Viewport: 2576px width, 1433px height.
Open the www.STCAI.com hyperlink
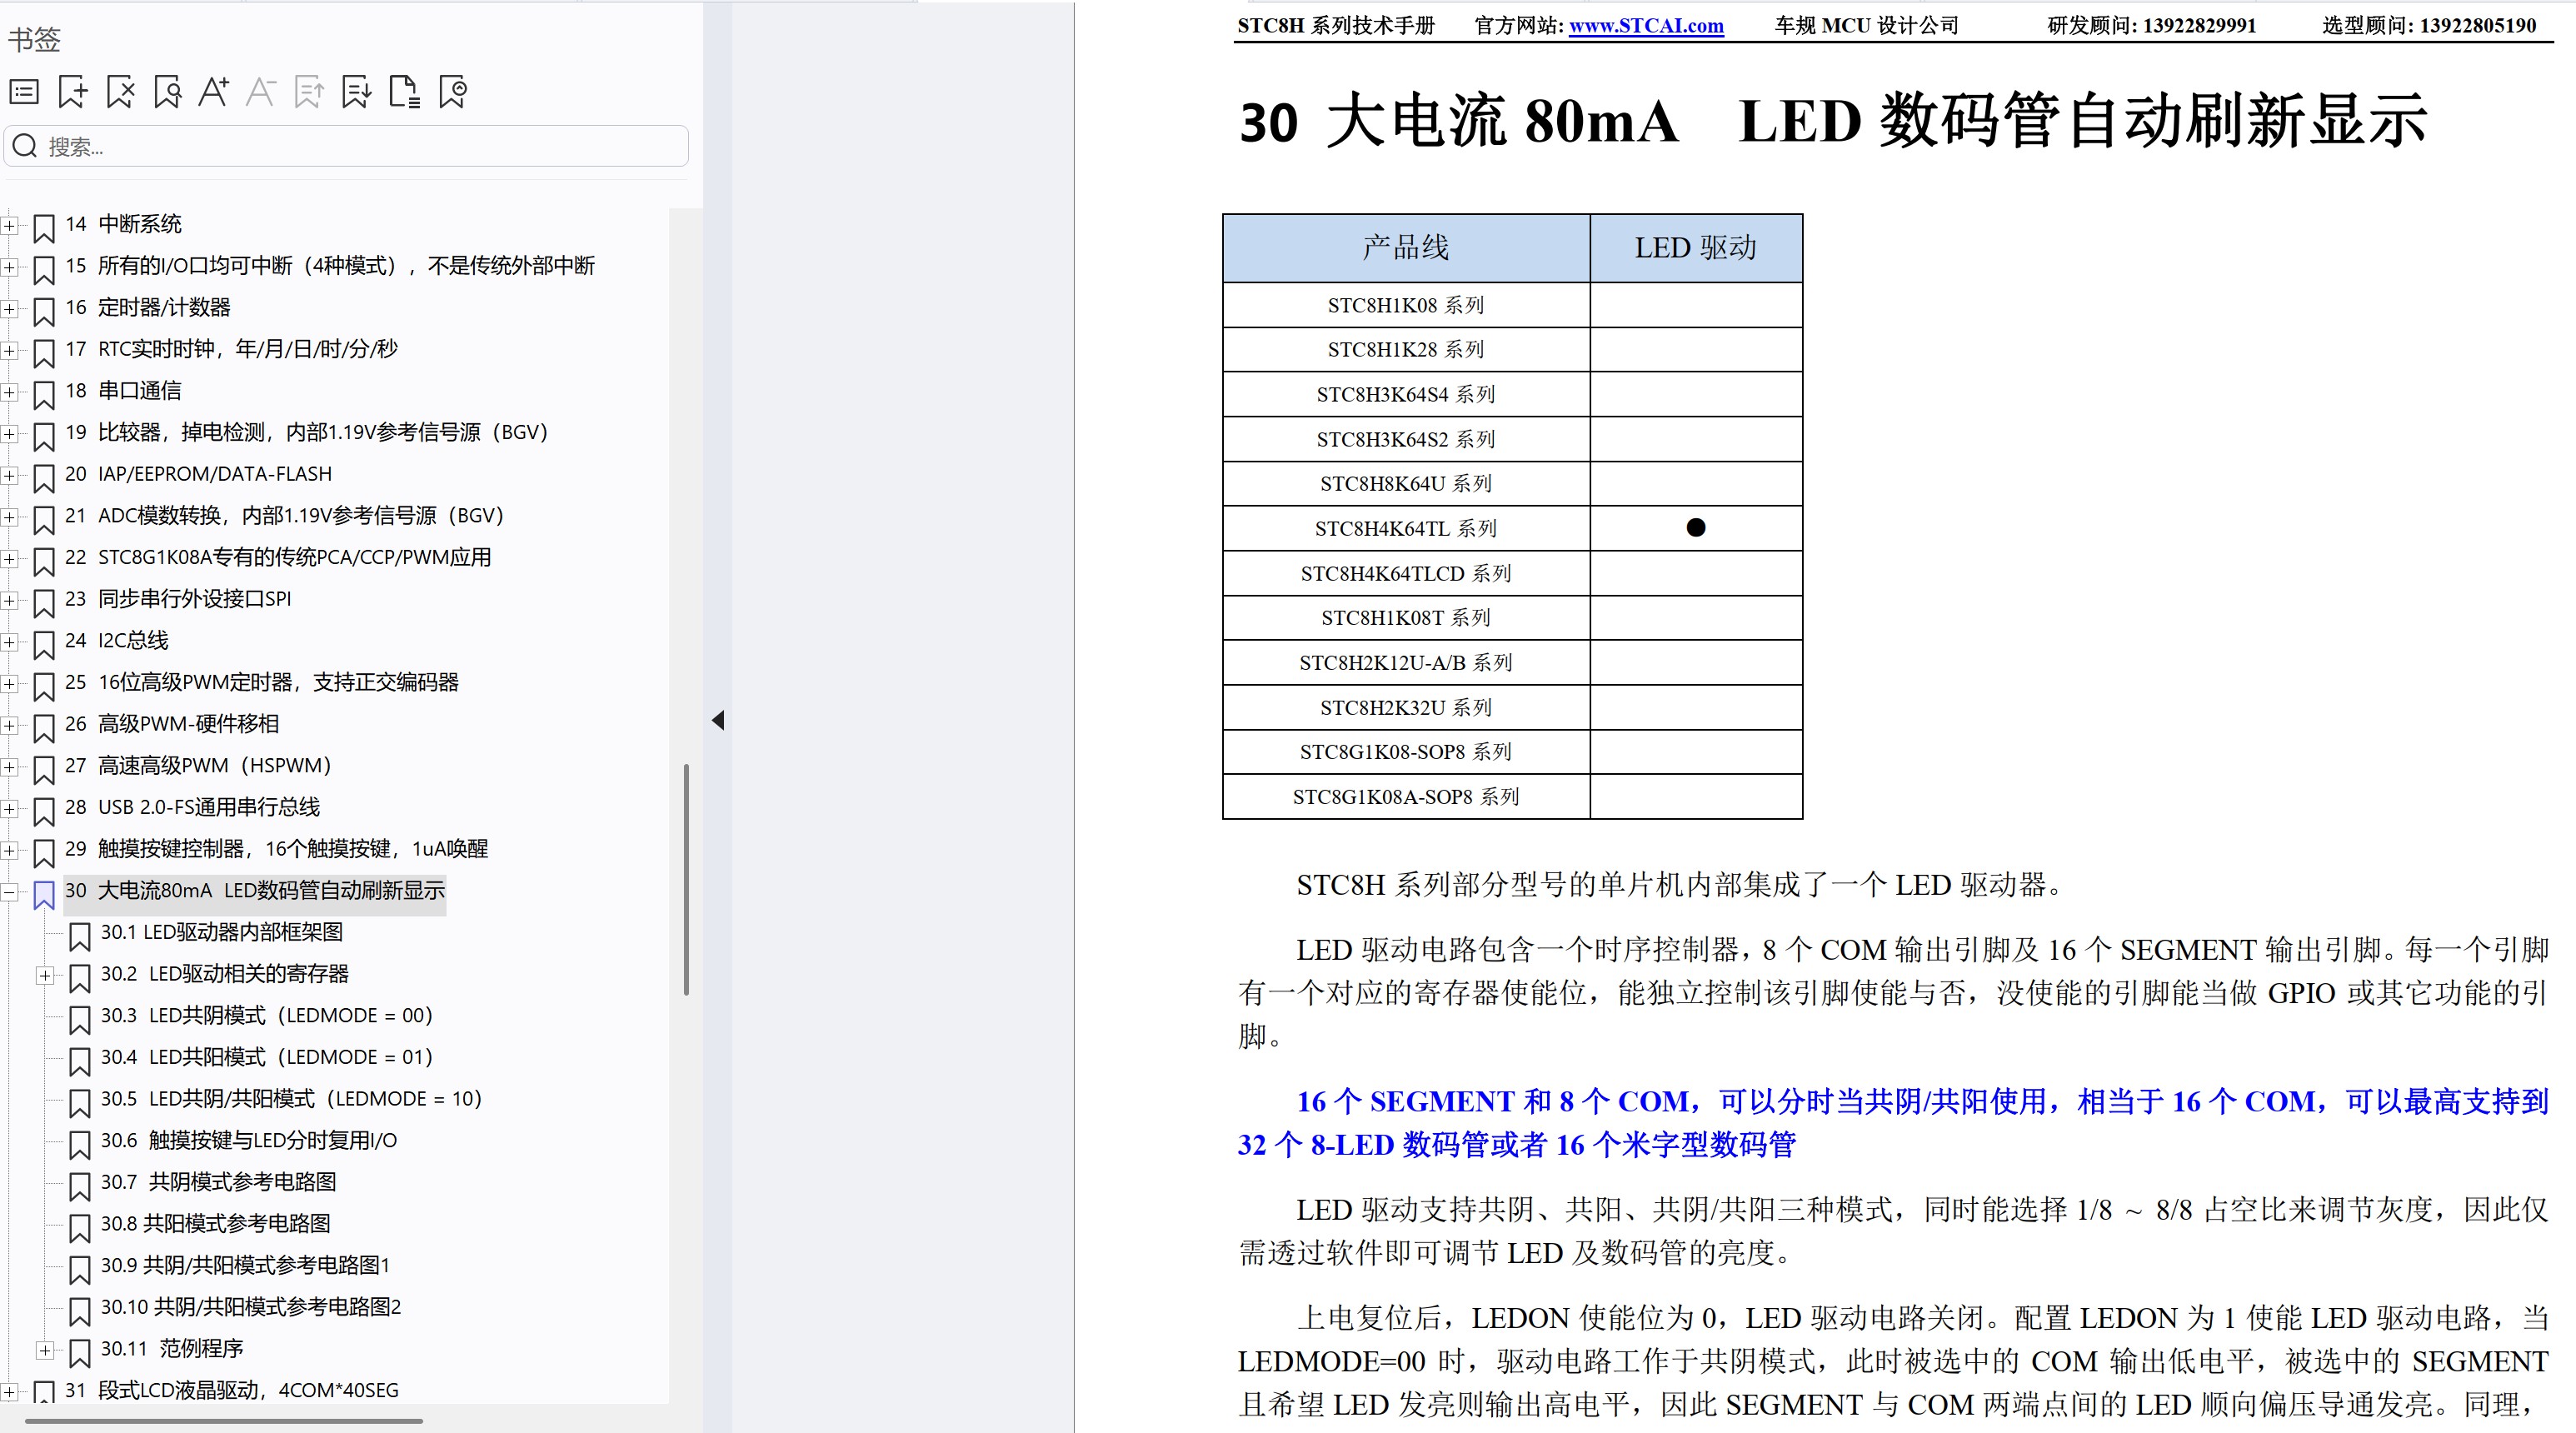click(1645, 25)
